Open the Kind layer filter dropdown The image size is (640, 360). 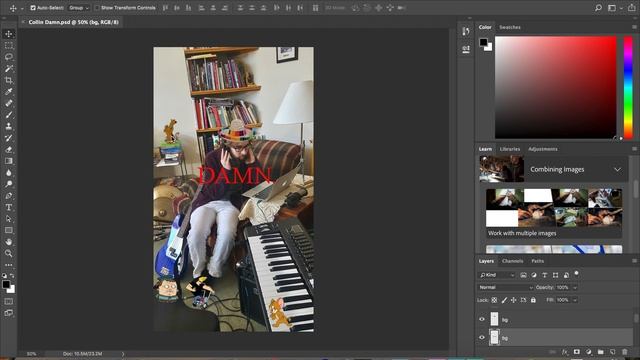click(497, 275)
